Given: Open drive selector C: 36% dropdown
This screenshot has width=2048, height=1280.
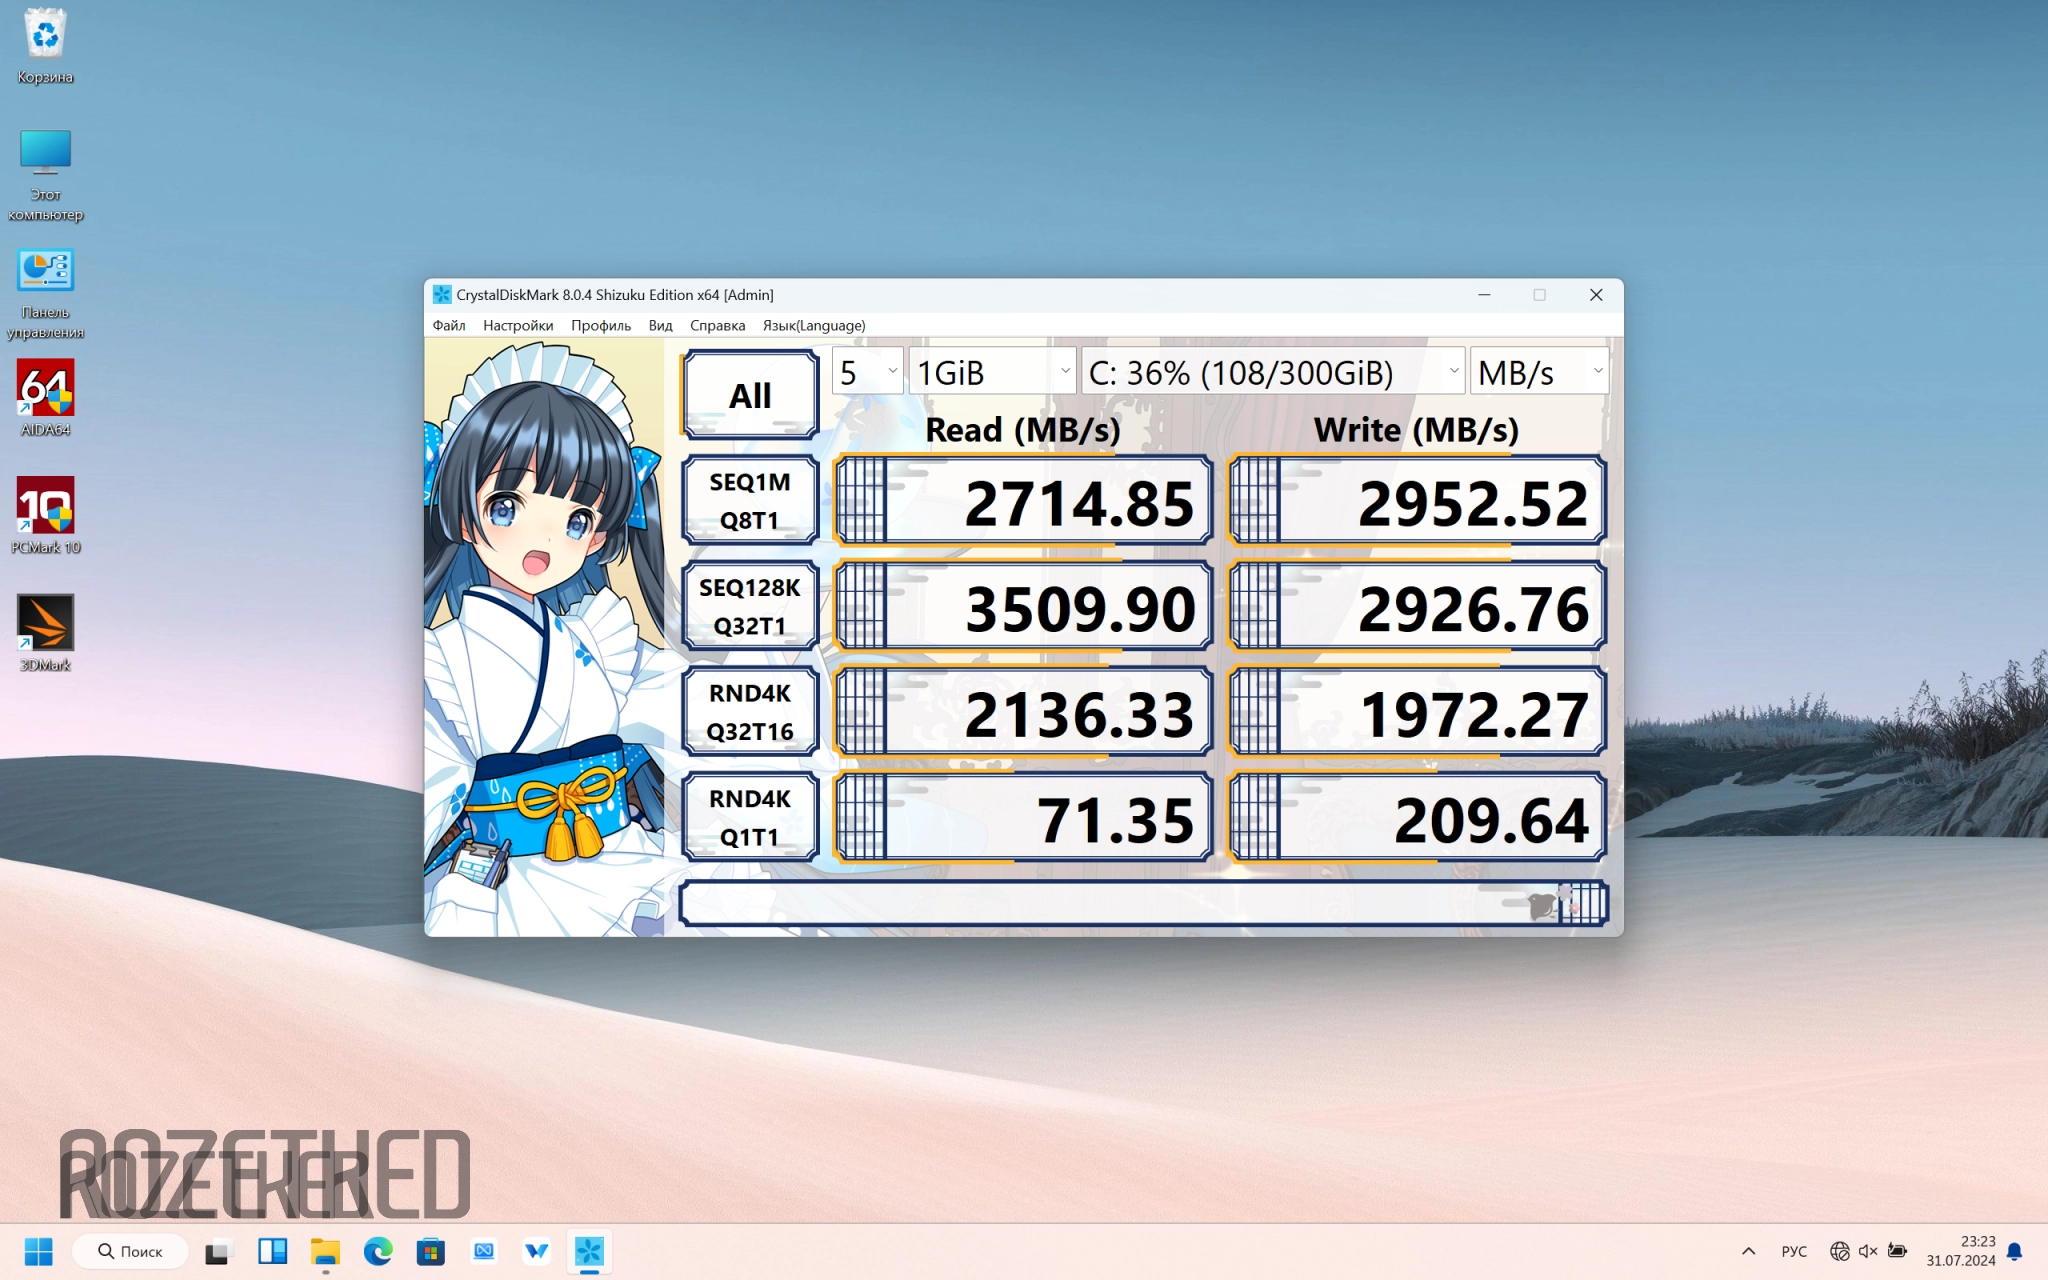Looking at the screenshot, I should tap(1272, 372).
